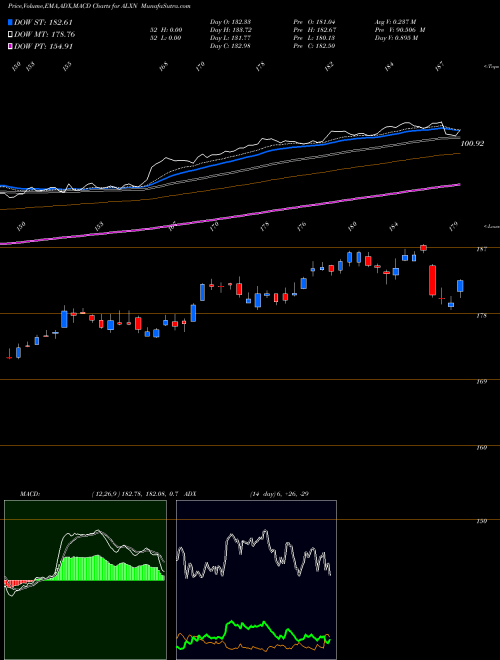Select the 'DOW PT: 154.91' value

(x=44, y=46)
